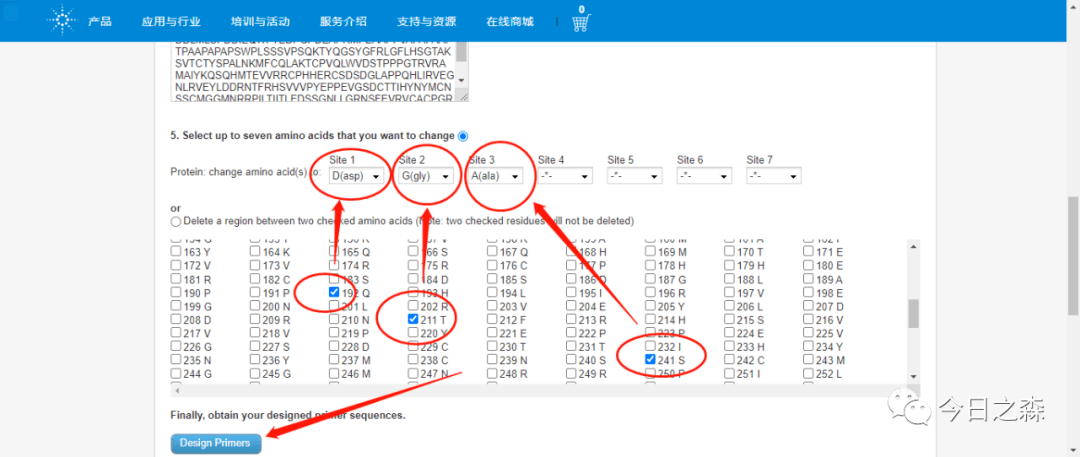
Task: Check the 185 S checkbox
Action: [x=492, y=279]
